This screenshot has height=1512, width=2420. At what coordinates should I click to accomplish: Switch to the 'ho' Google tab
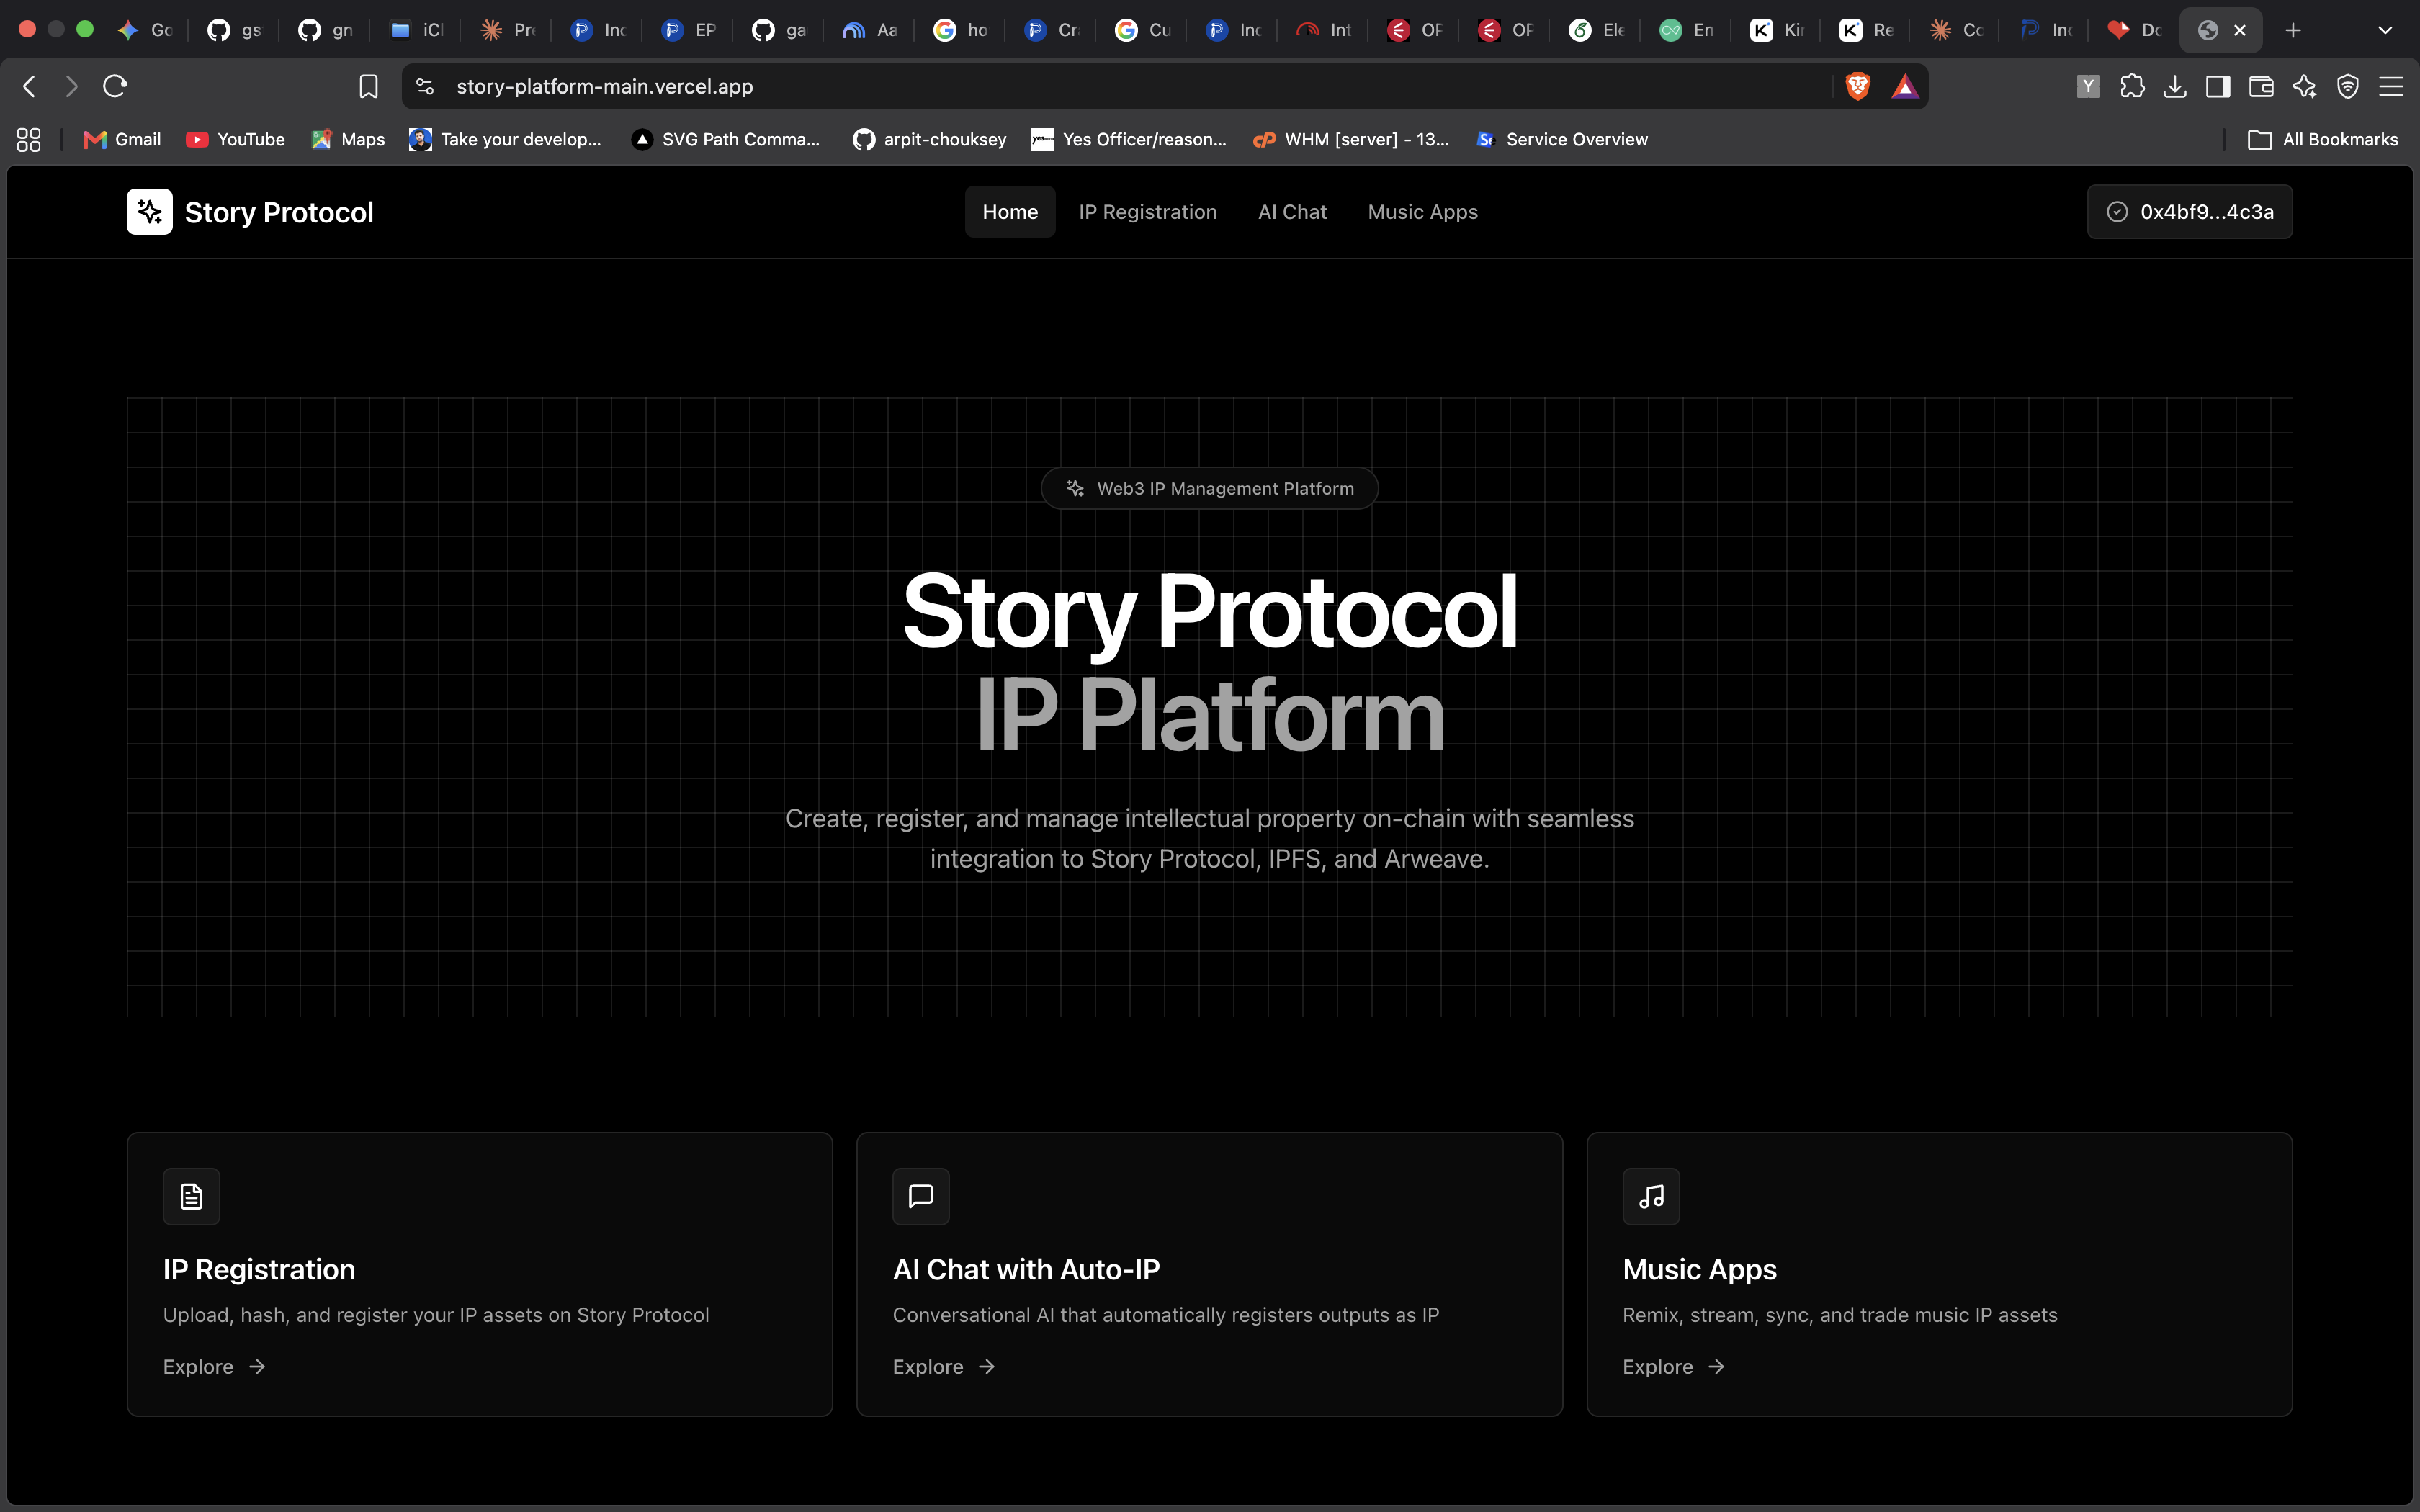[x=960, y=30]
